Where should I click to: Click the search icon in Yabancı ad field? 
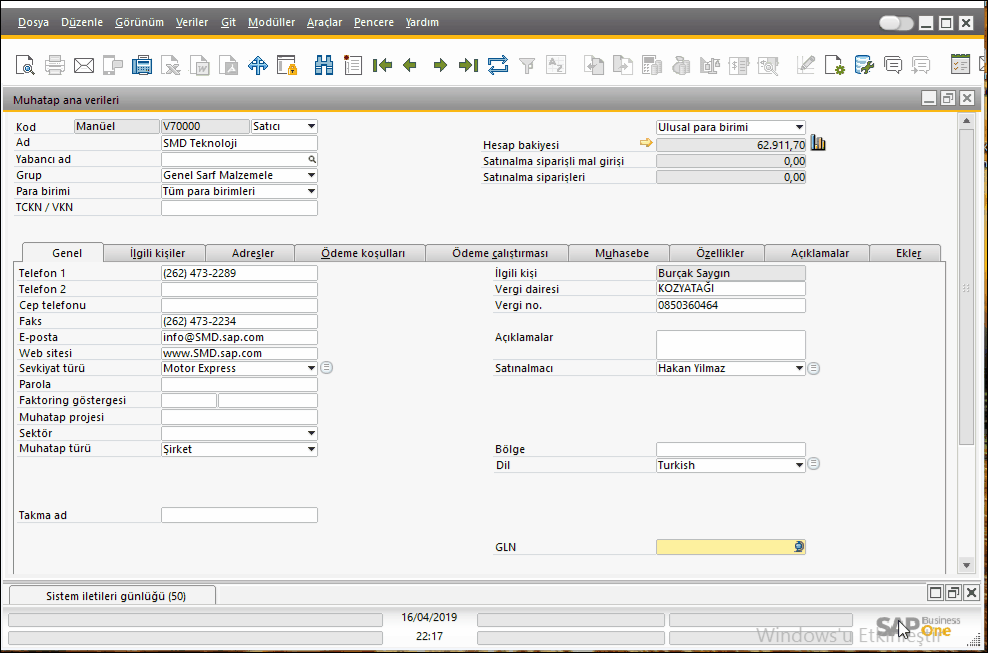coord(311,159)
